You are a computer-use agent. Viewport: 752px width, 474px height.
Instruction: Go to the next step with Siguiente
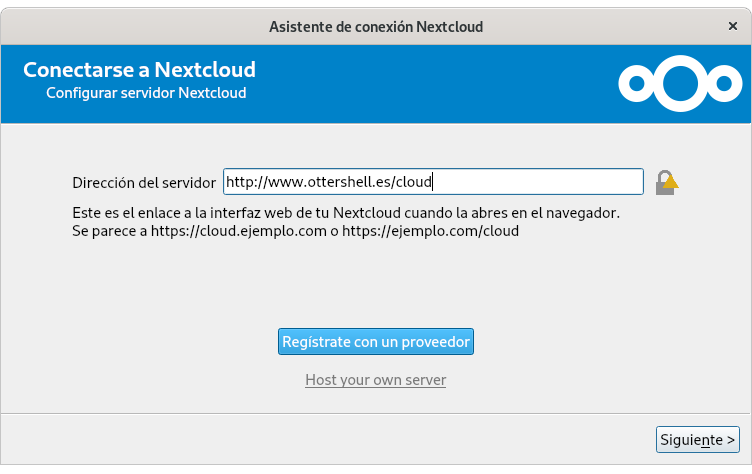tap(698, 439)
